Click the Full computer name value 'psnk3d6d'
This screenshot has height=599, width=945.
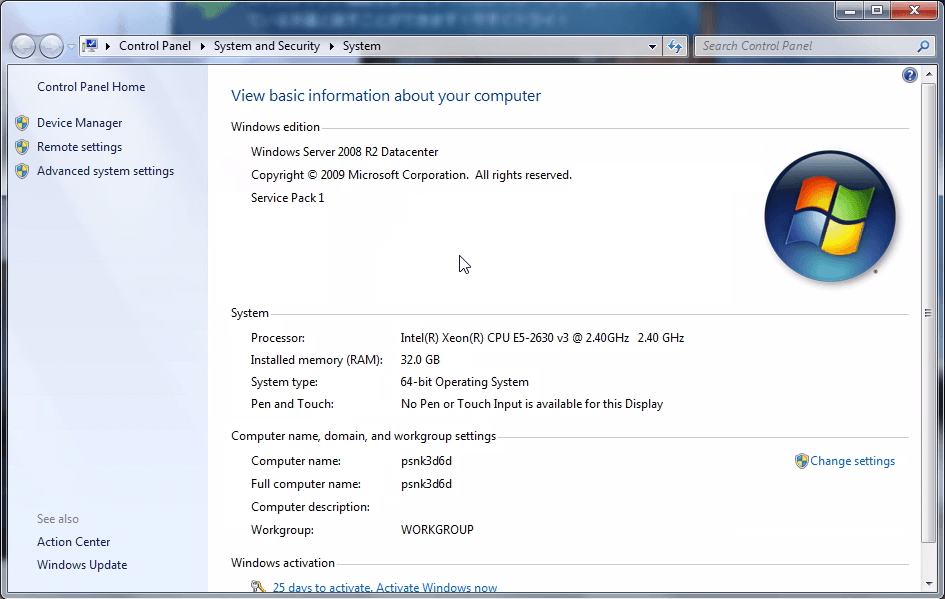click(426, 484)
